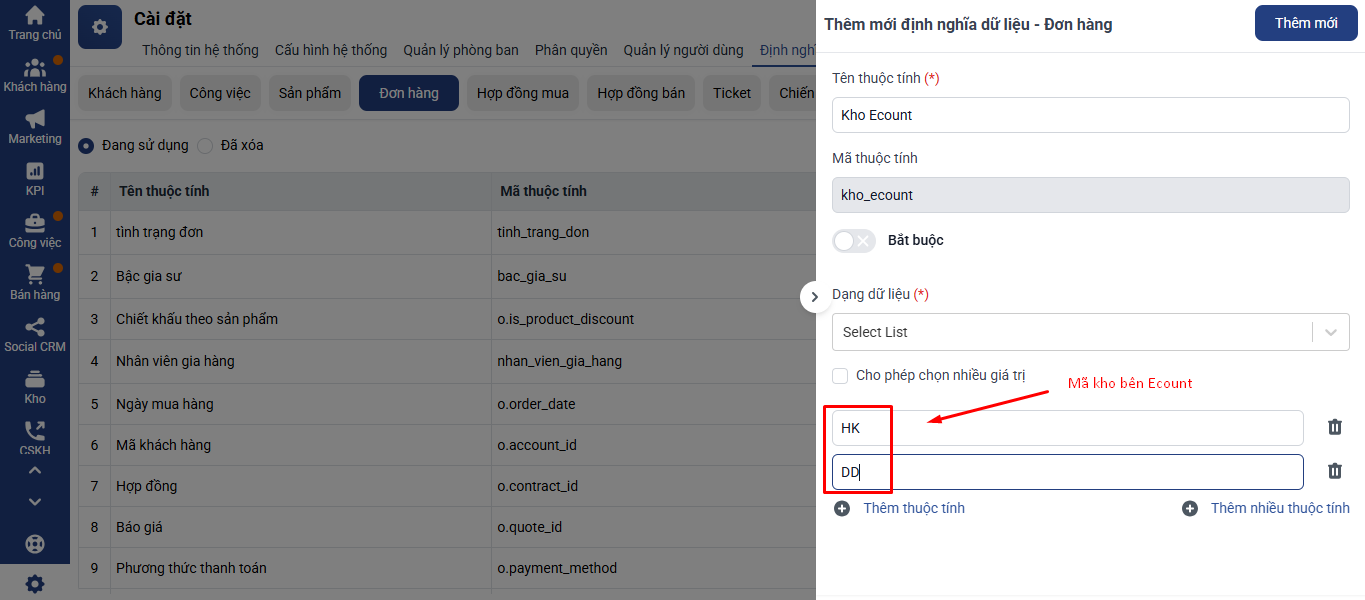Viewport: 1365px width, 600px height.
Task: Check Cho phép chọn nhiều giá trị
Action: coord(841,376)
